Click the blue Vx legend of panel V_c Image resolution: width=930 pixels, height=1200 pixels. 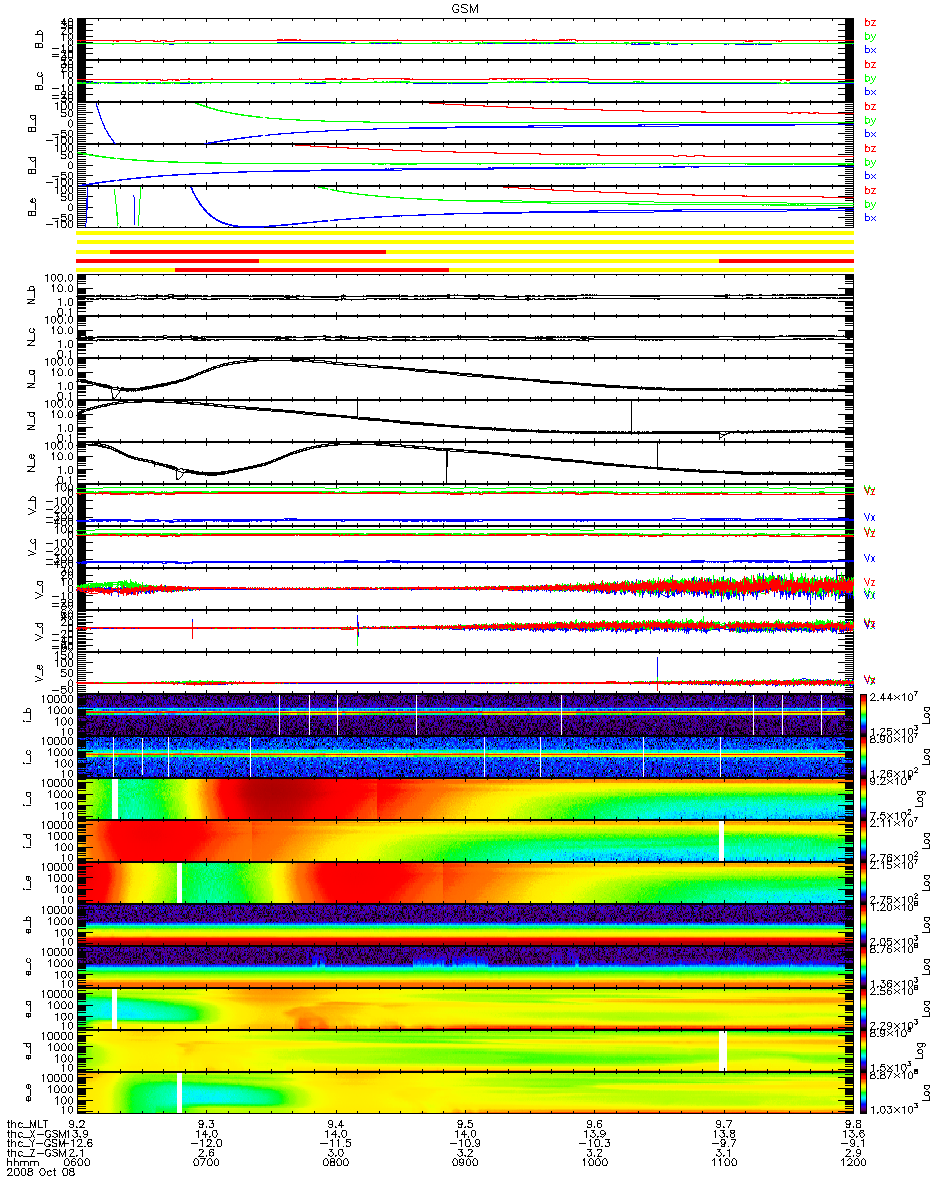pyautogui.click(x=870, y=559)
